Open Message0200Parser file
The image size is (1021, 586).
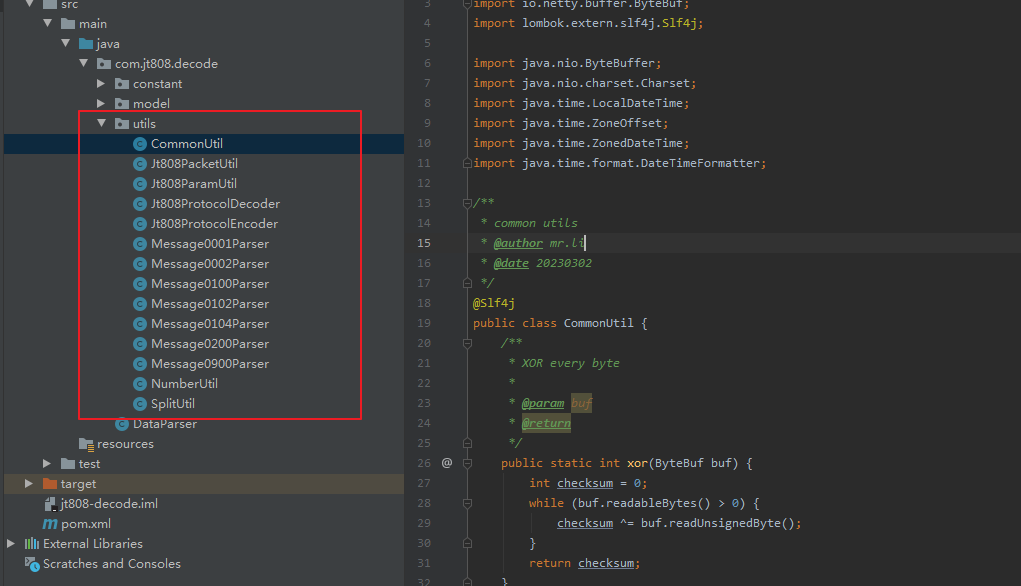[210, 344]
